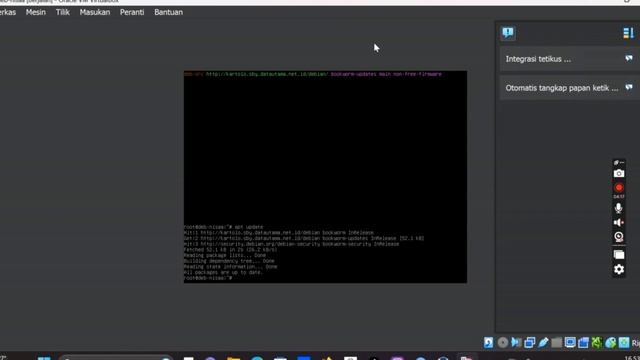This screenshot has width=640, height=360.
Task: Click the hard disk activity status icon
Action: point(489,343)
